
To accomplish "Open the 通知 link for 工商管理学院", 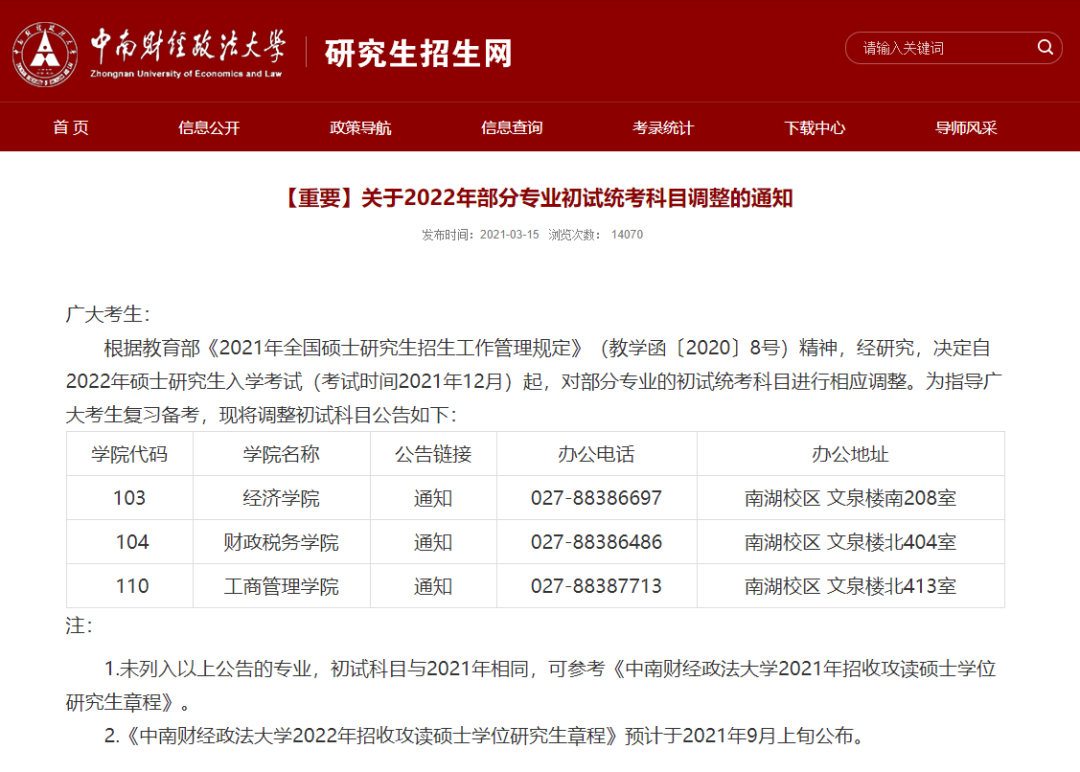I will coord(432,586).
